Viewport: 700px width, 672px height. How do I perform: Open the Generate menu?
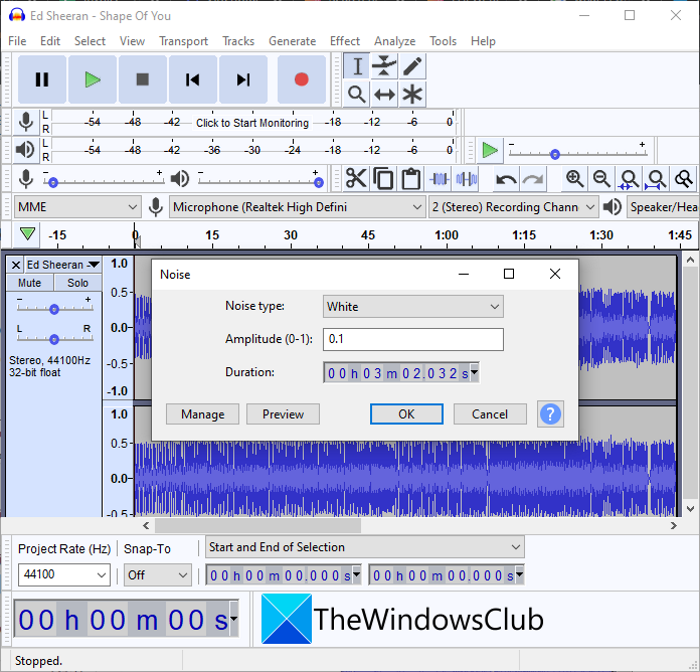(x=292, y=41)
